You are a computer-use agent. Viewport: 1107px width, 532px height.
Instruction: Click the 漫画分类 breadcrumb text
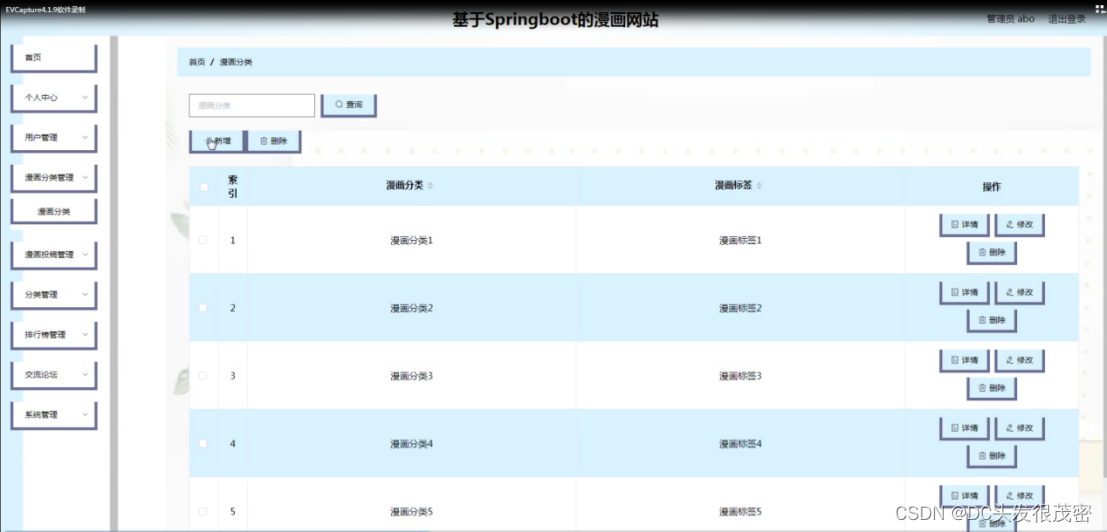[x=236, y=62]
